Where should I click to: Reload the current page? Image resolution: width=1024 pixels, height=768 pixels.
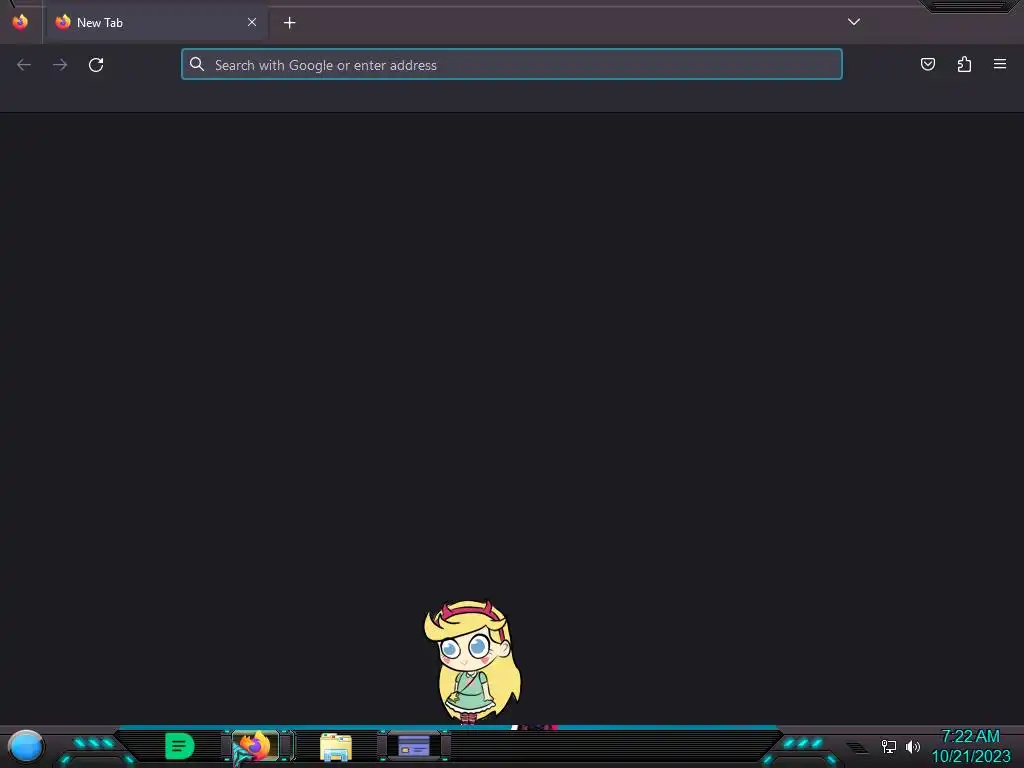coord(96,65)
